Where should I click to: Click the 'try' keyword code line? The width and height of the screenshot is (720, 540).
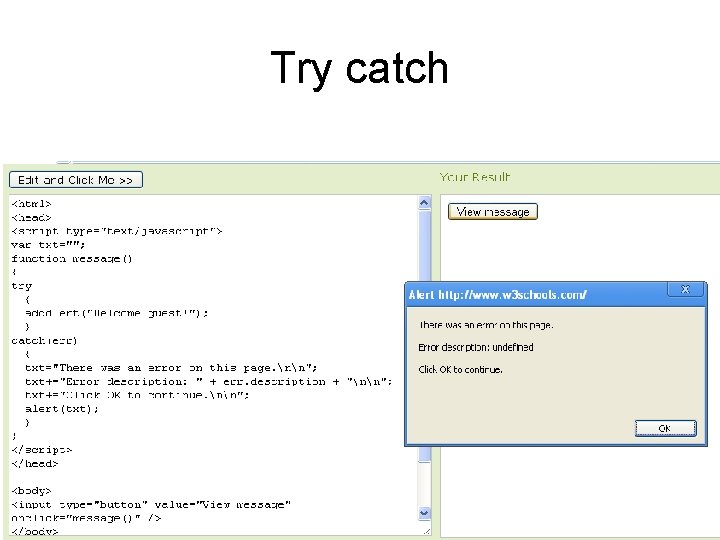22,286
